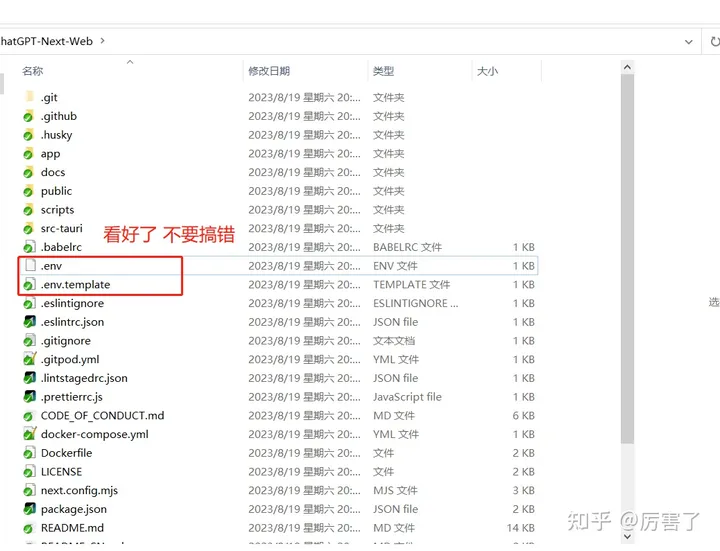Select the Dockerfile file icon
The height and width of the screenshot is (551, 720).
point(29,453)
